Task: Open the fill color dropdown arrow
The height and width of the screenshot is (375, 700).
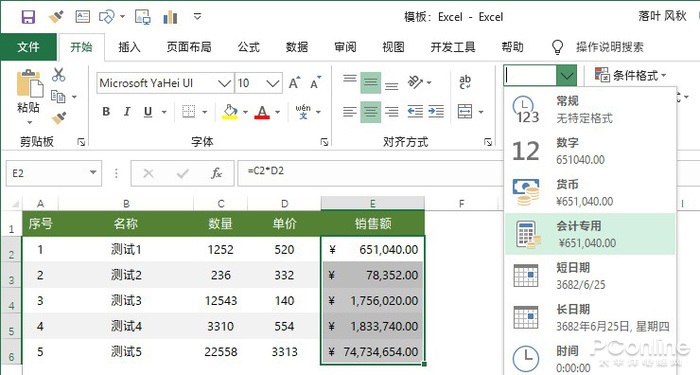Action: click(245, 112)
